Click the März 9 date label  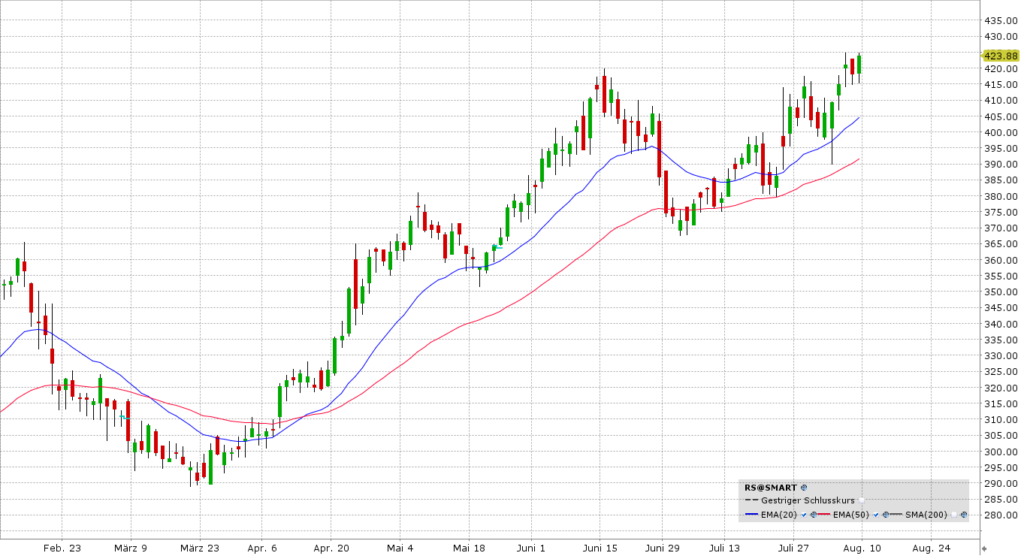pyautogui.click(x=131, y=548)
